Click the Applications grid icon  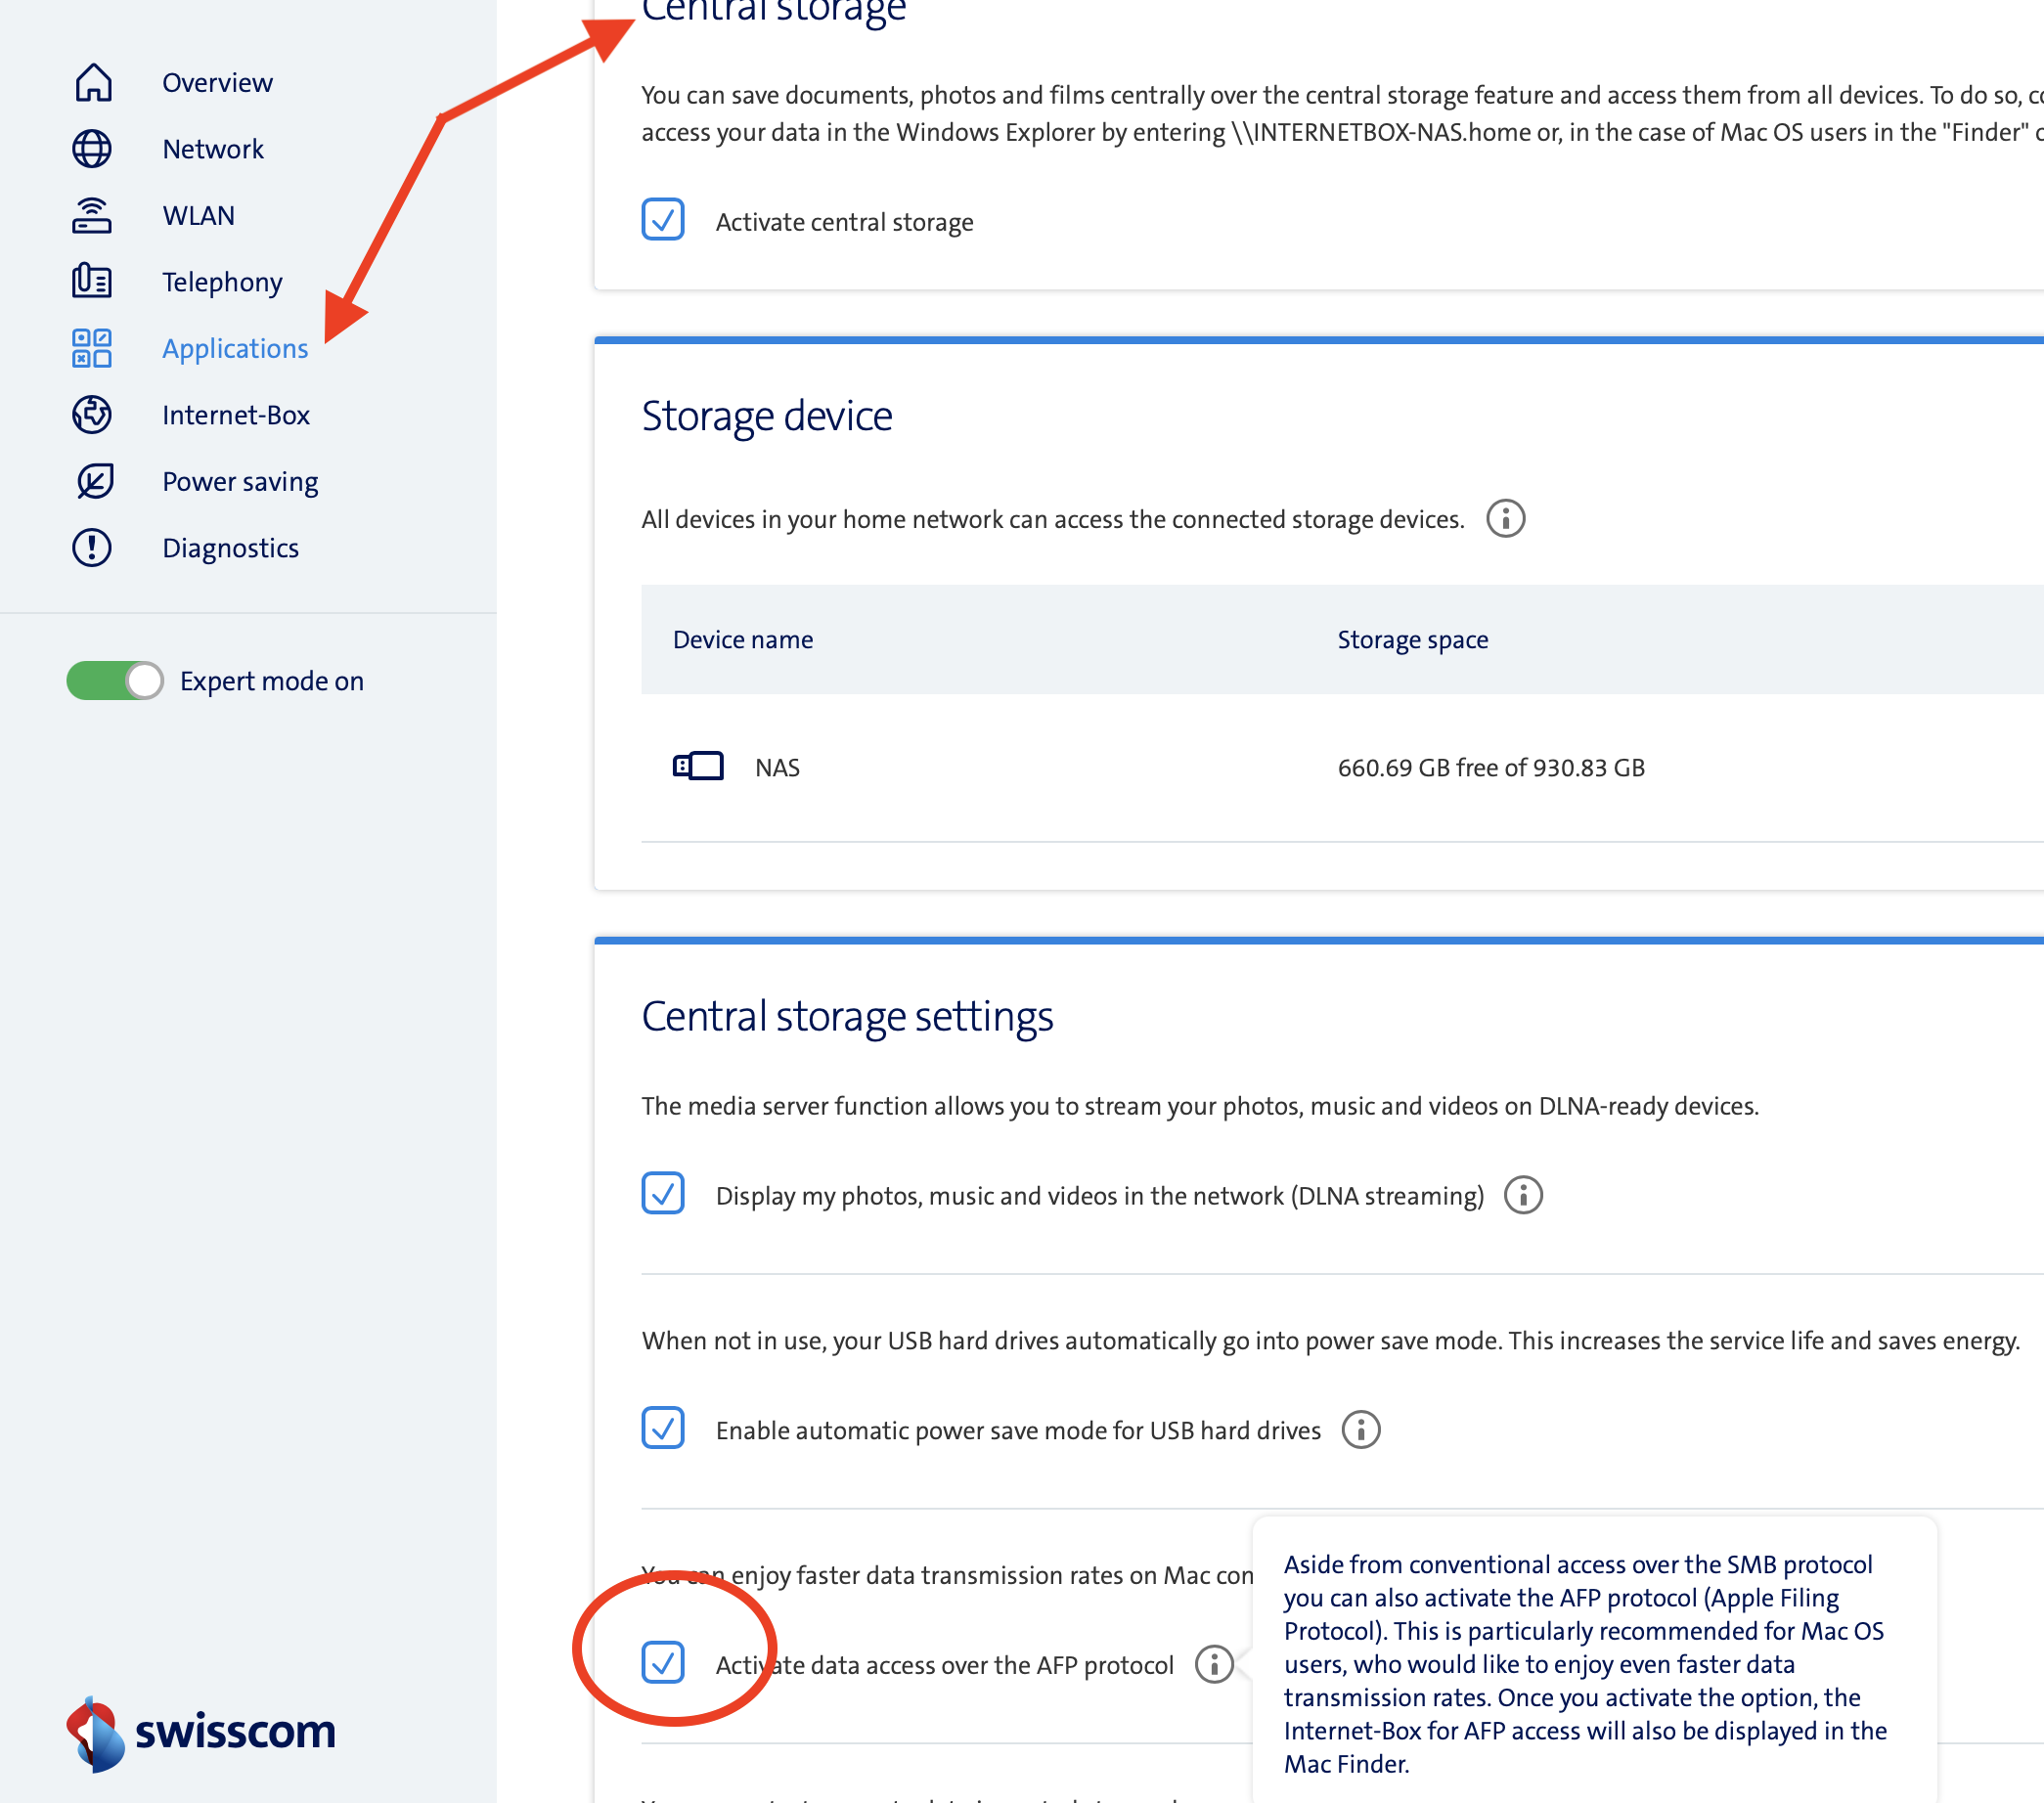click(92, 348)
